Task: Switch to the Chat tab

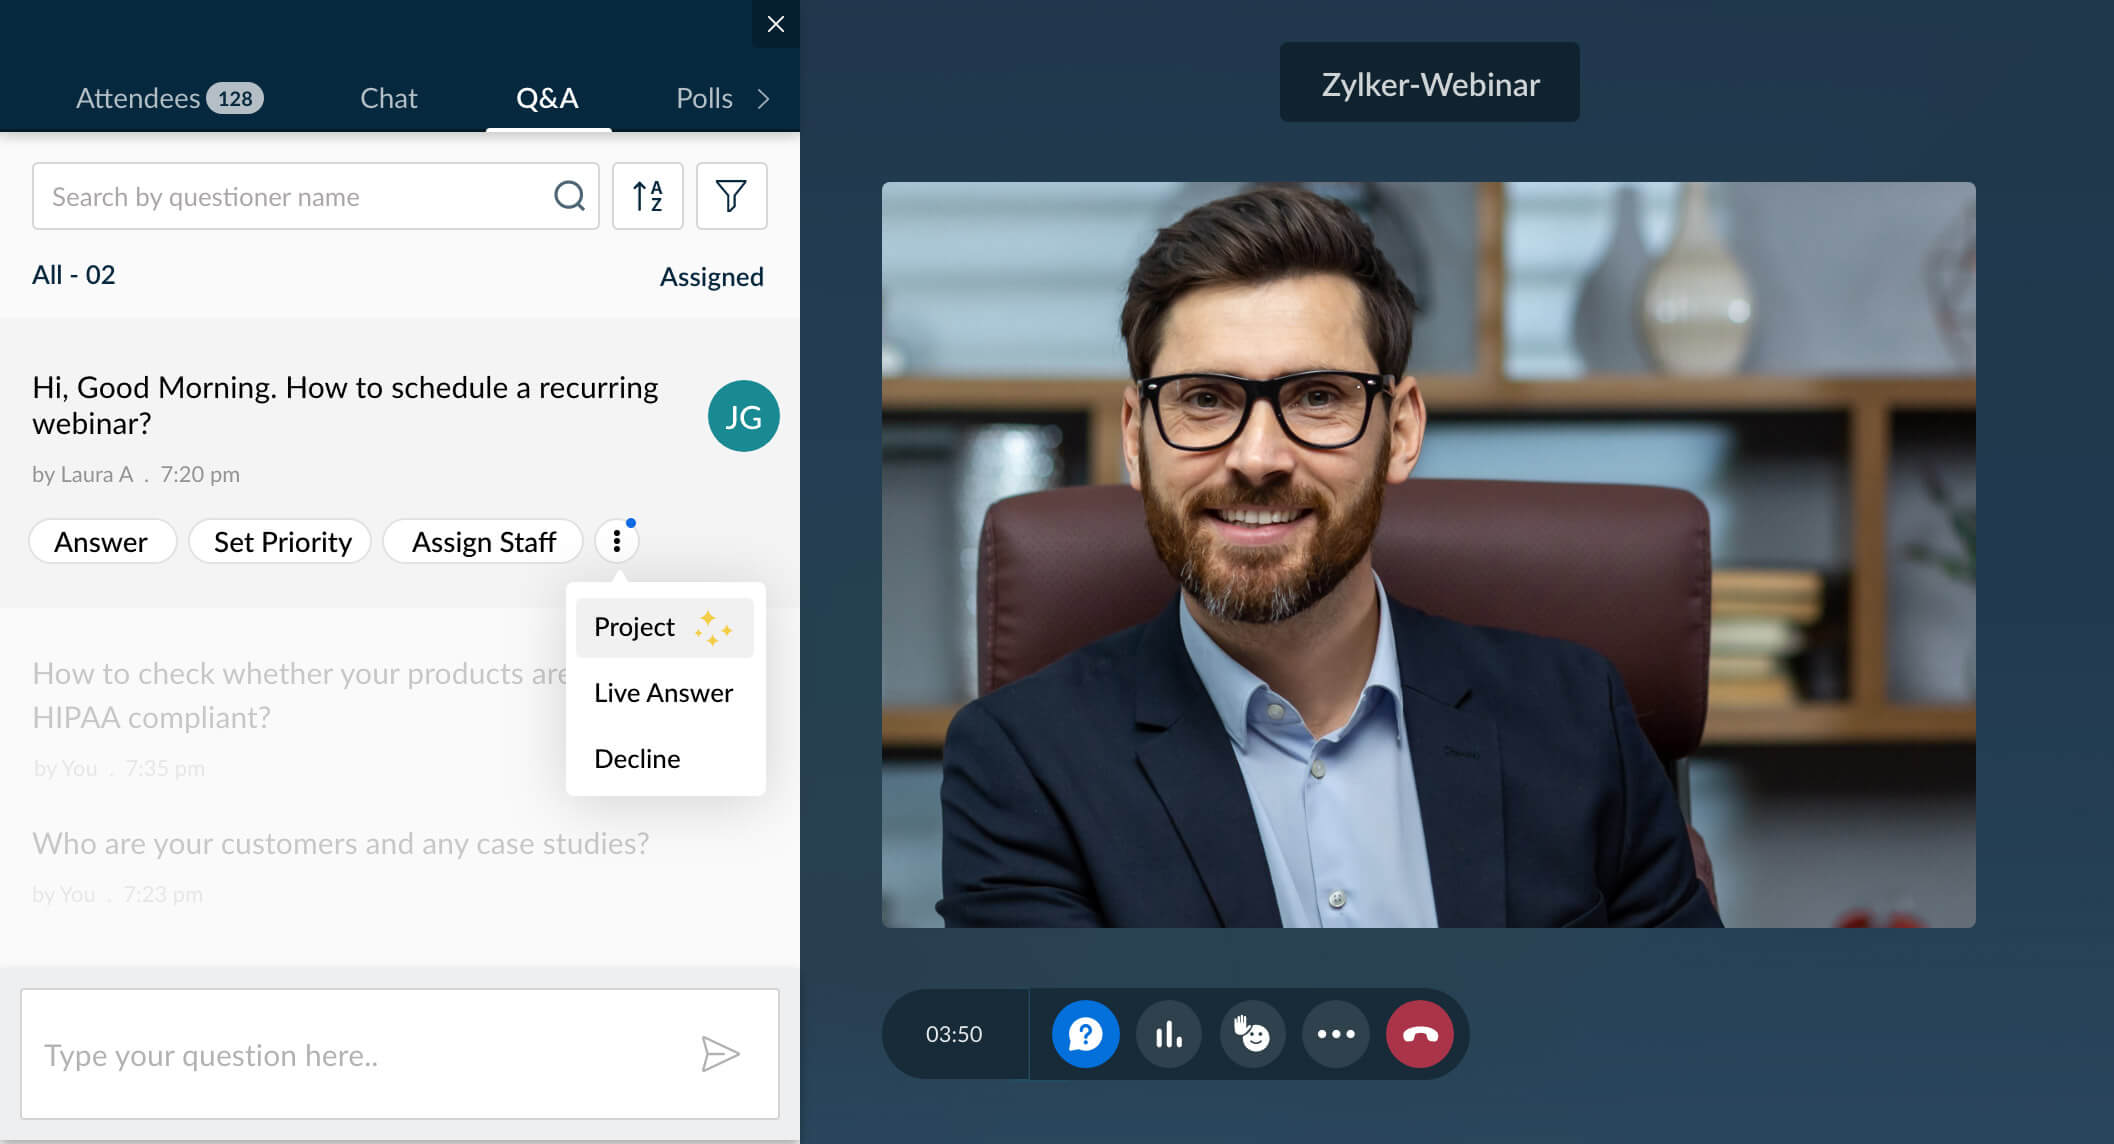Action: coord(388,98)
